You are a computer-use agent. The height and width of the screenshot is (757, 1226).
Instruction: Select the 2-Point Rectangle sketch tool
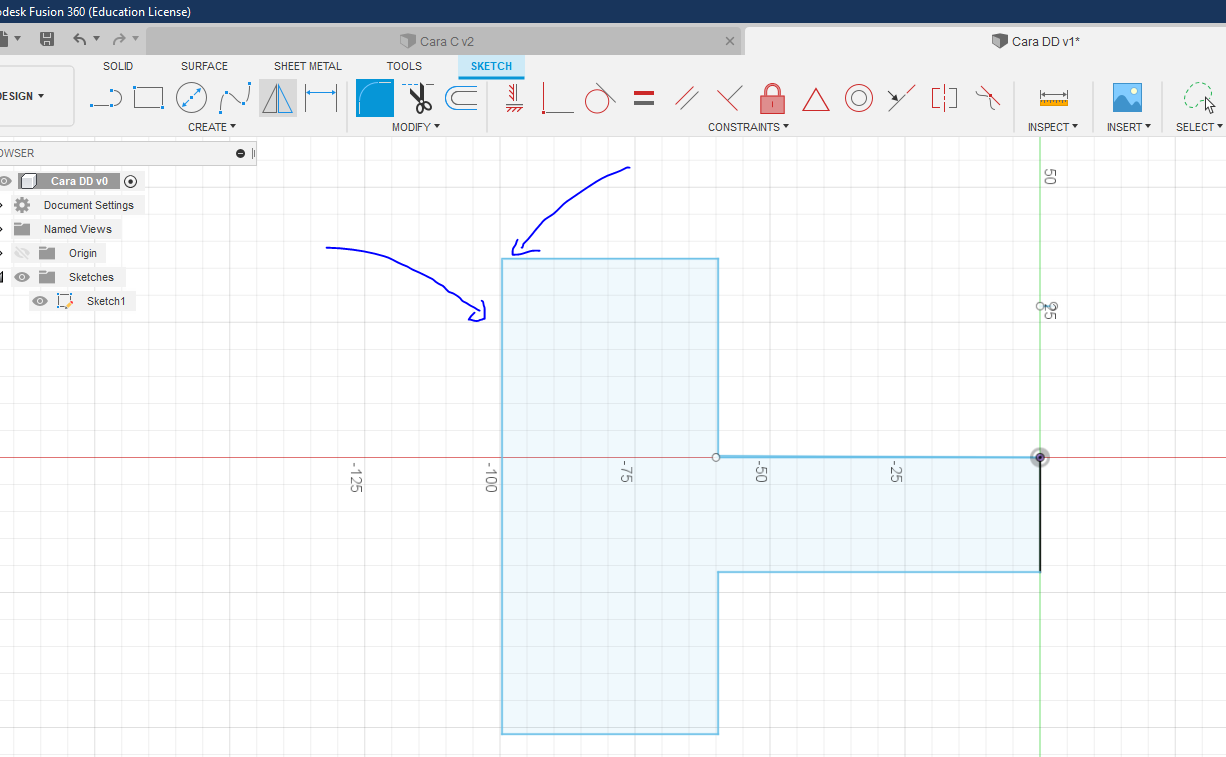pos(148,98)
